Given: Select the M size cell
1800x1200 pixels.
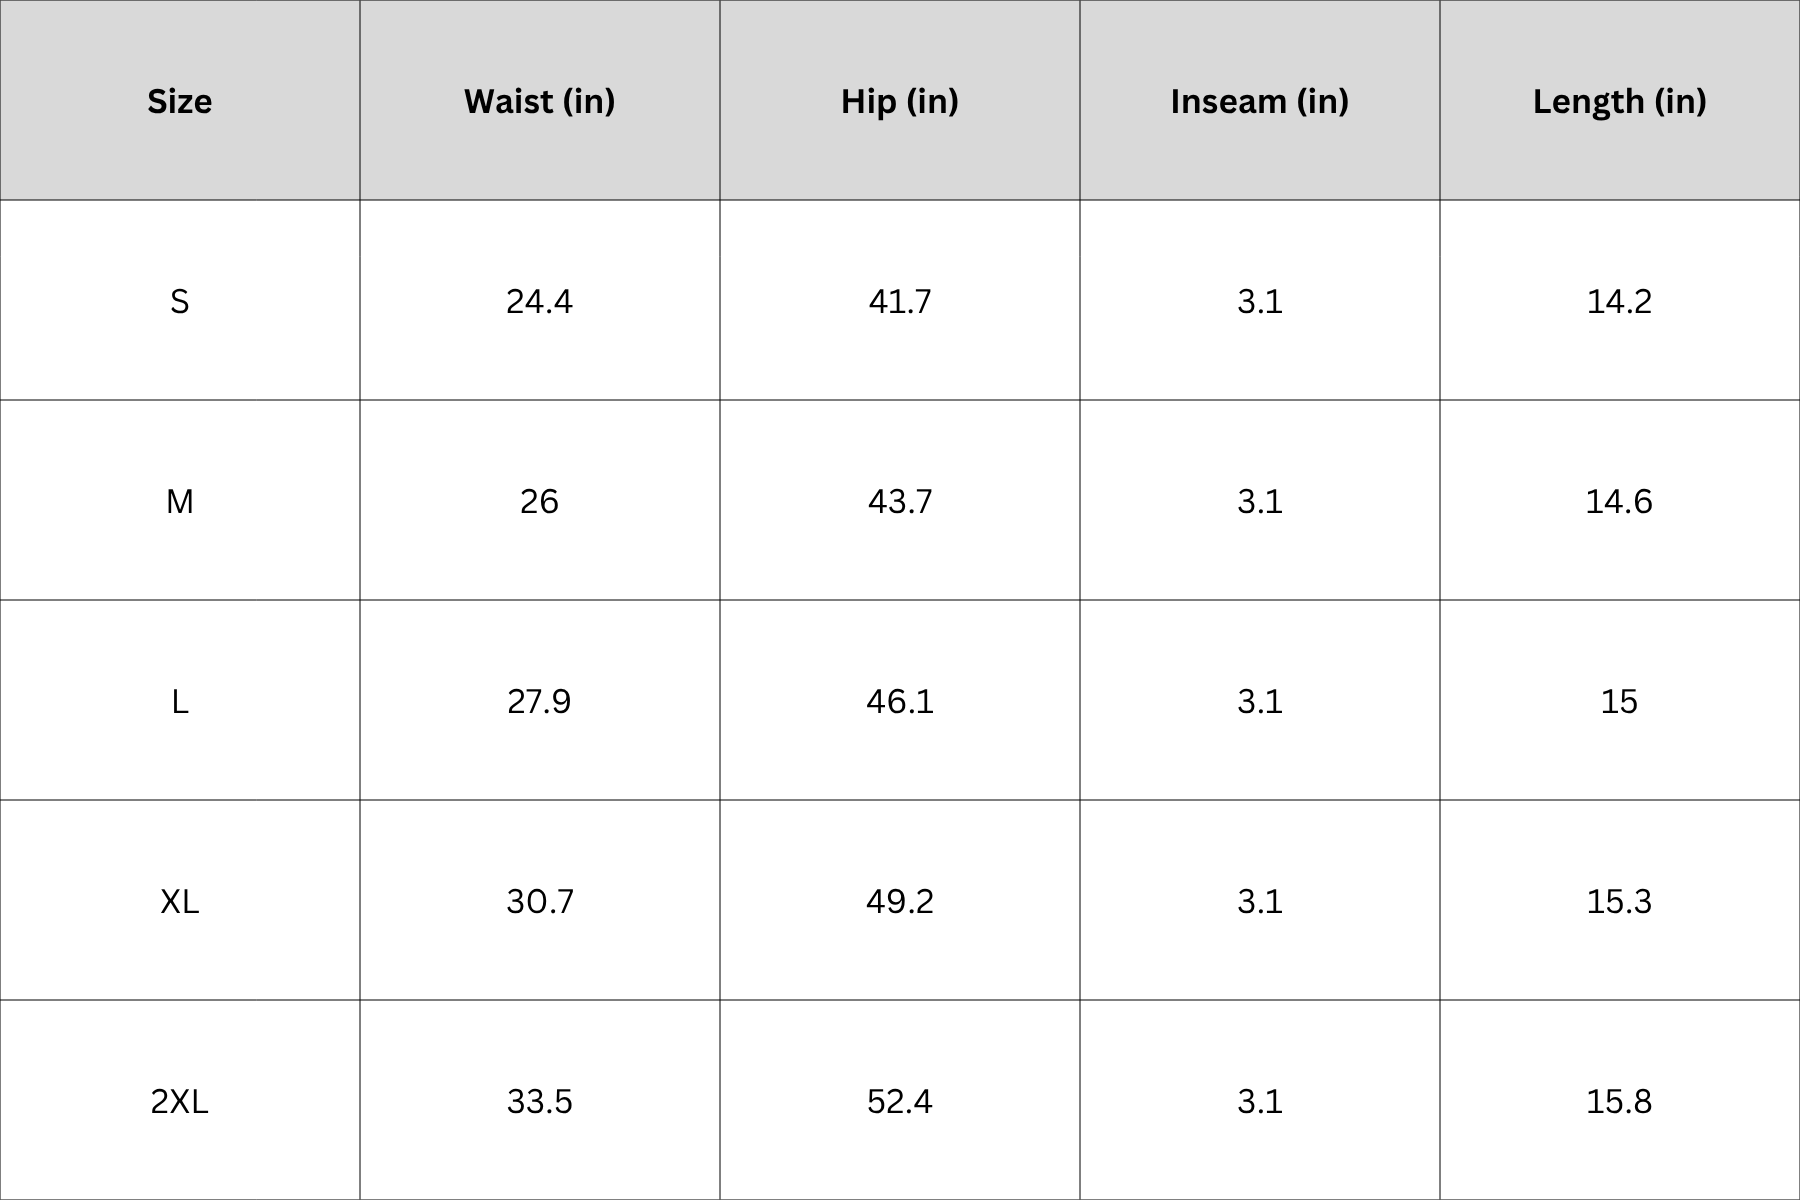Looking at the screenshot, I should tap(180, 500).
